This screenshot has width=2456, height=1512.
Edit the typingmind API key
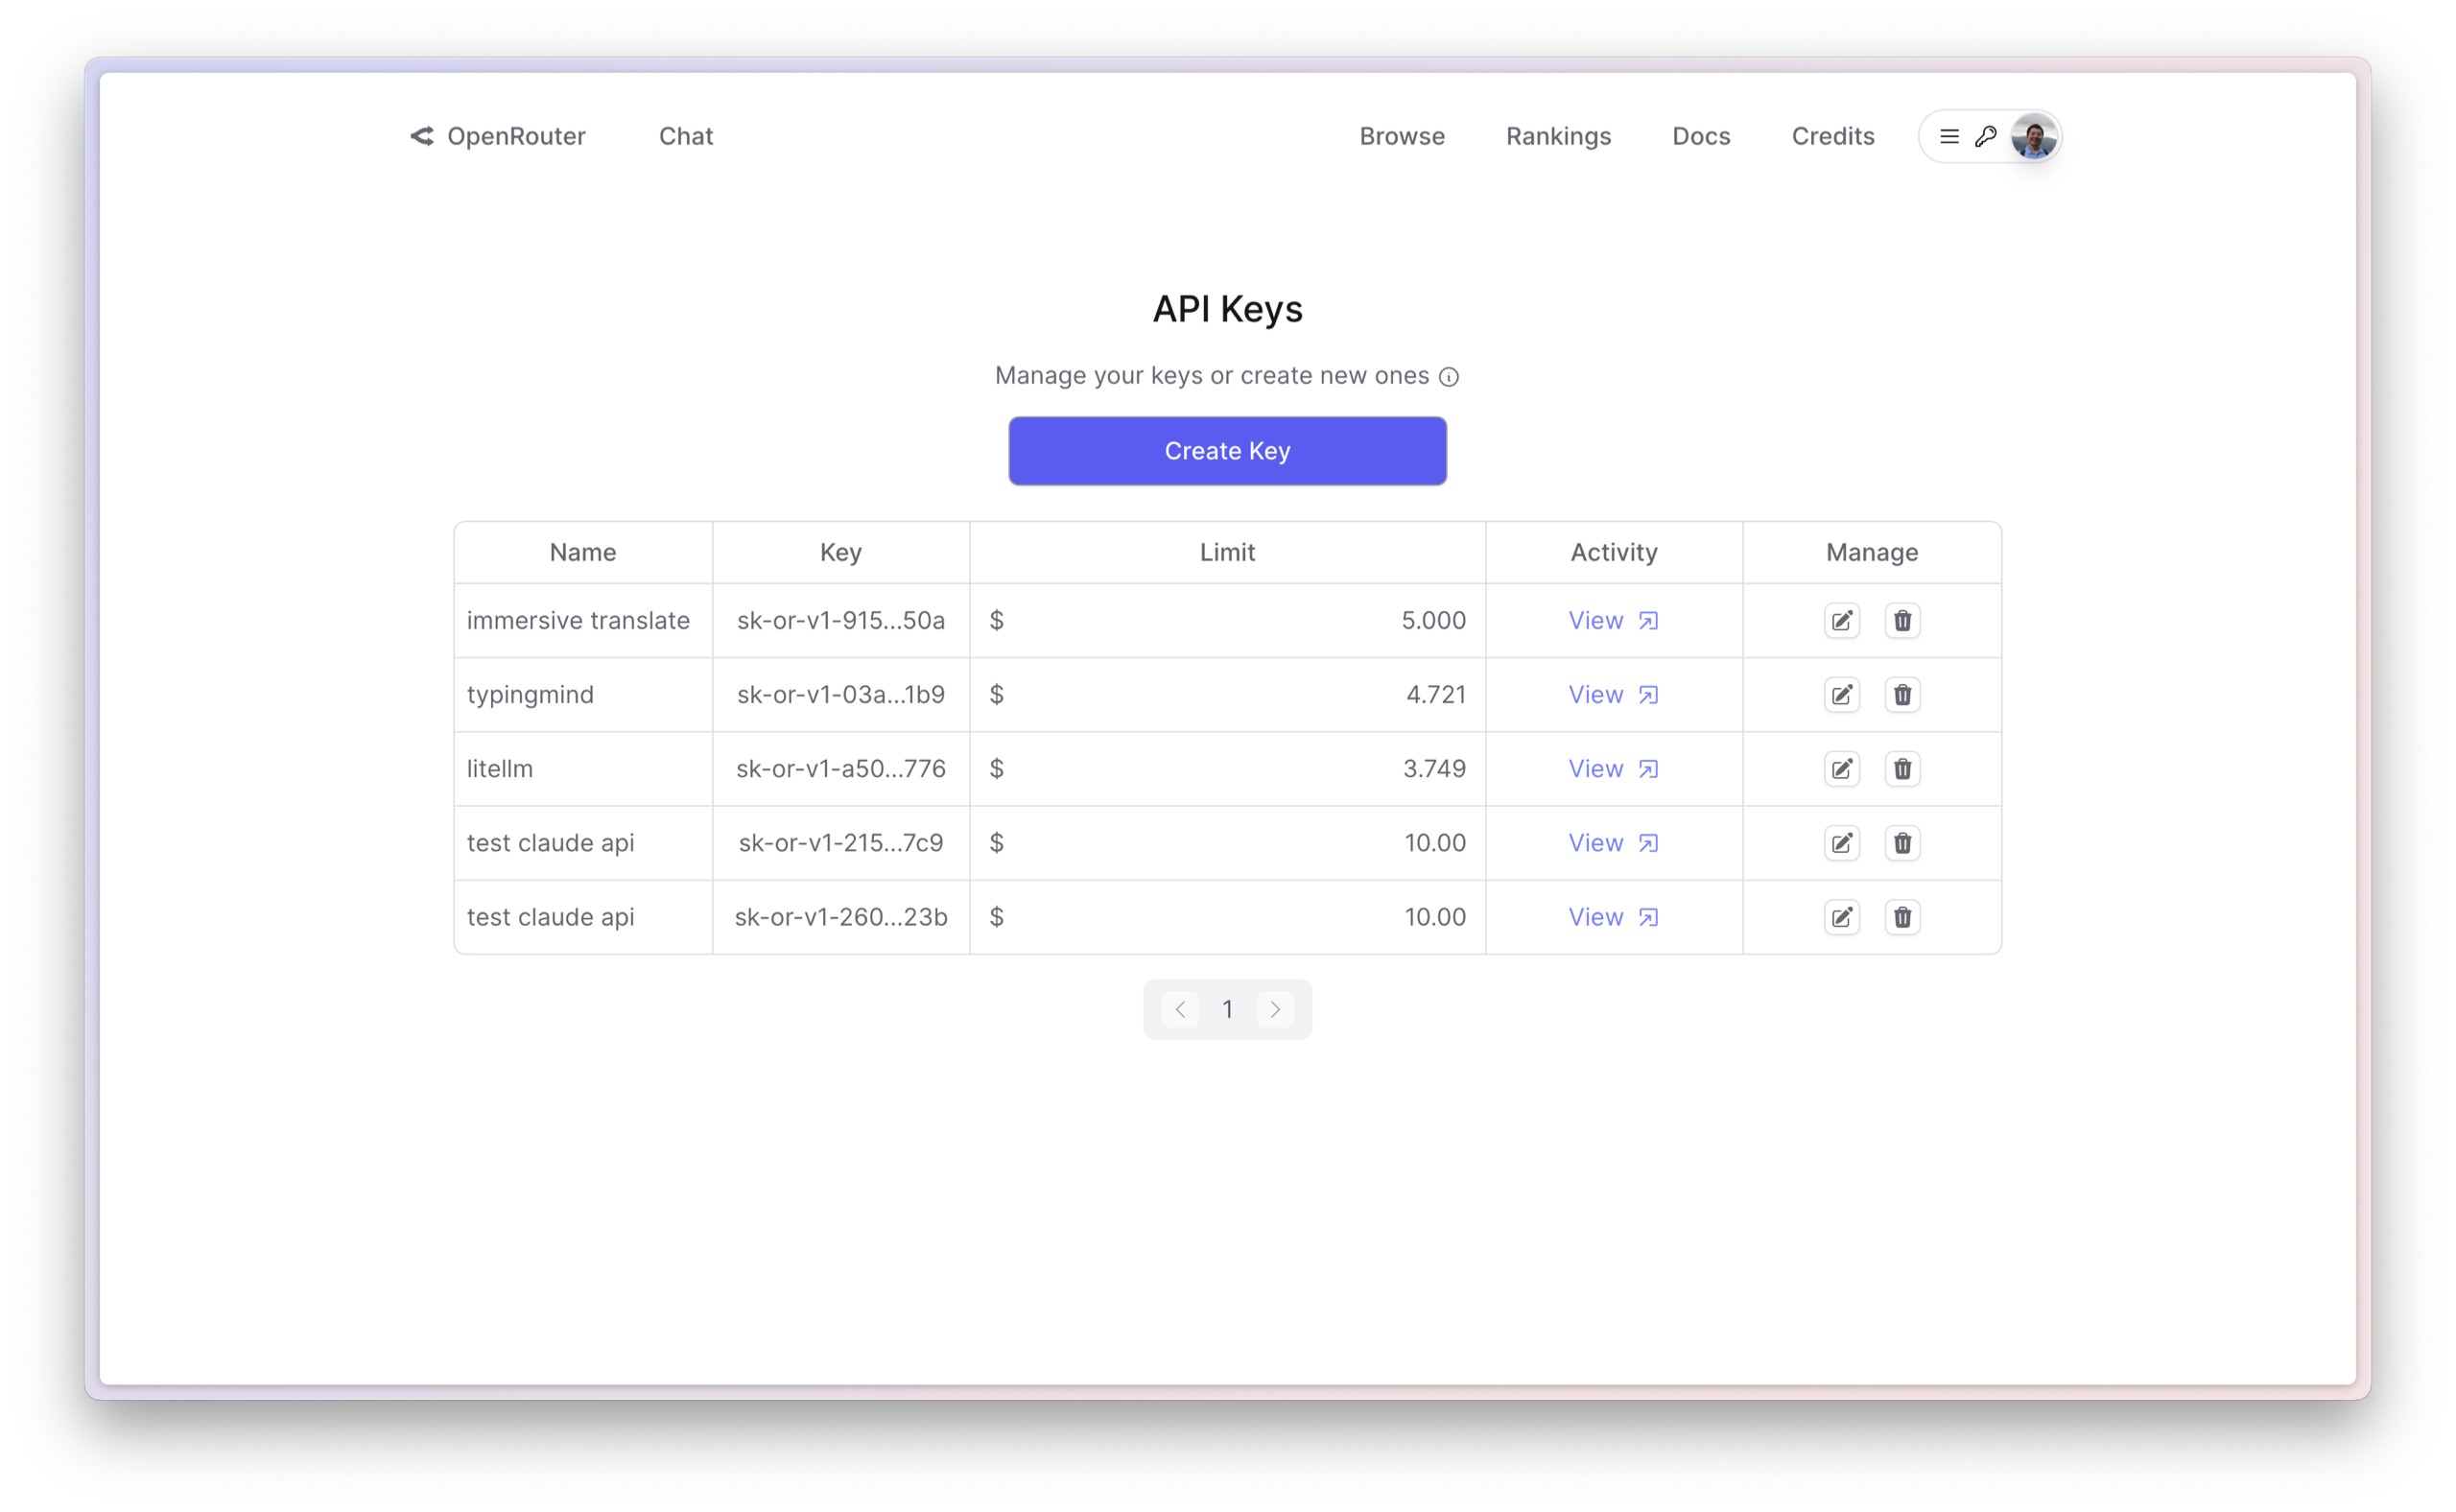pos(1841,694)
